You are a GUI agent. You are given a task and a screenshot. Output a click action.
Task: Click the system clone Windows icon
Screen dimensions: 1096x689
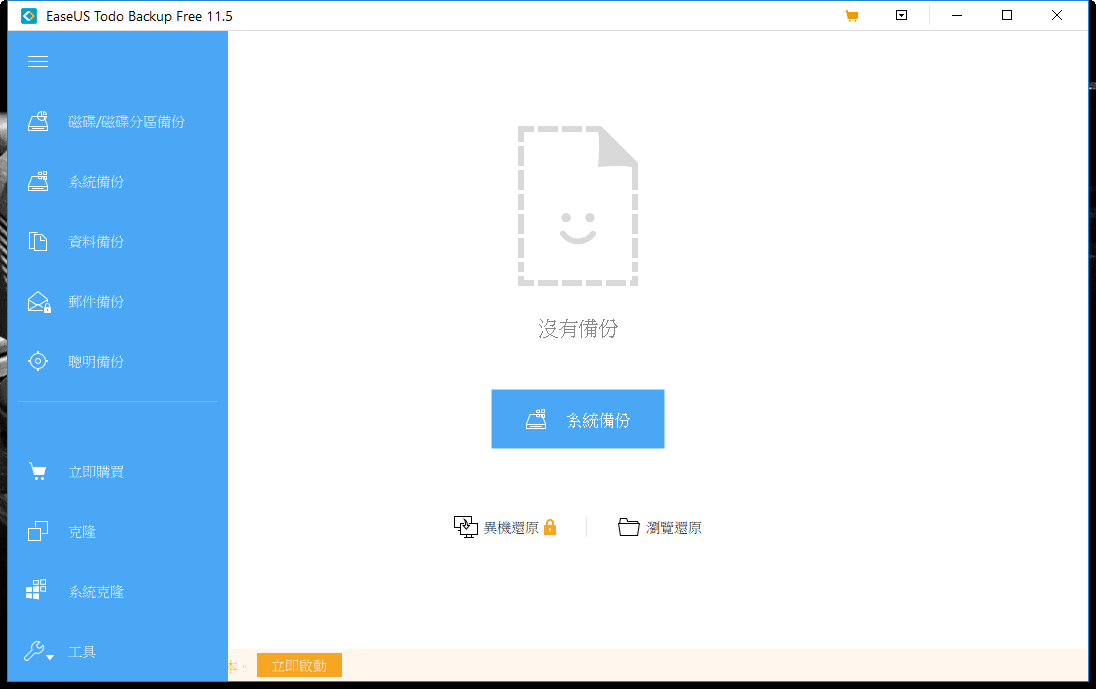tap(36, 590)
